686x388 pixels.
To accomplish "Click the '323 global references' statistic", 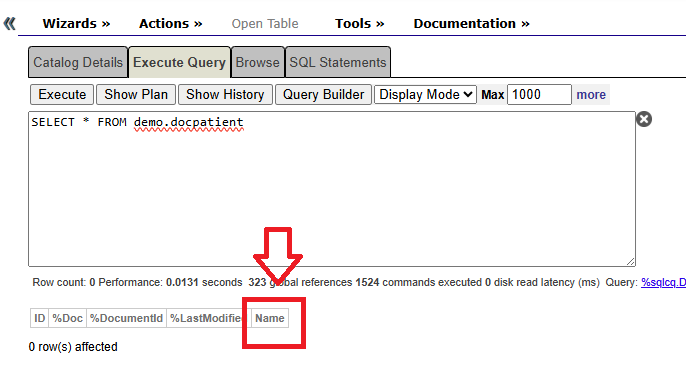I will tap(300, 283).
